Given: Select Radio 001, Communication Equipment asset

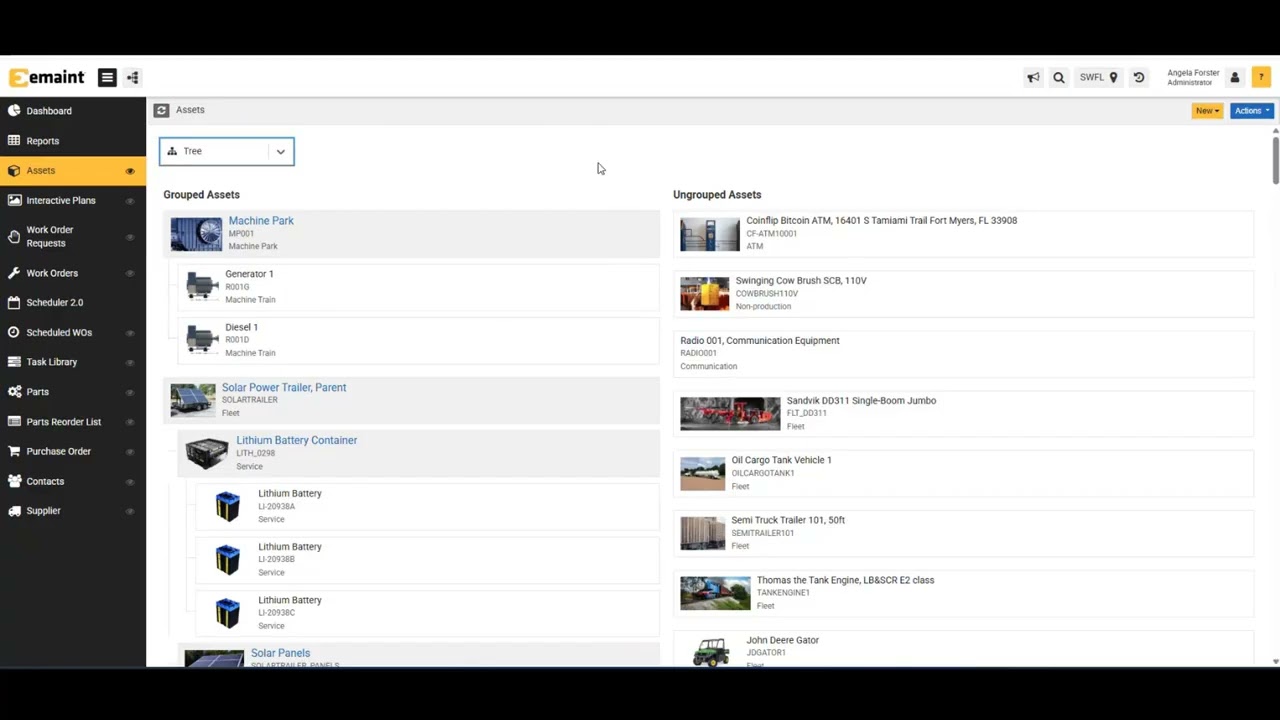Looking at the screenshot, I should coord(963,353).
